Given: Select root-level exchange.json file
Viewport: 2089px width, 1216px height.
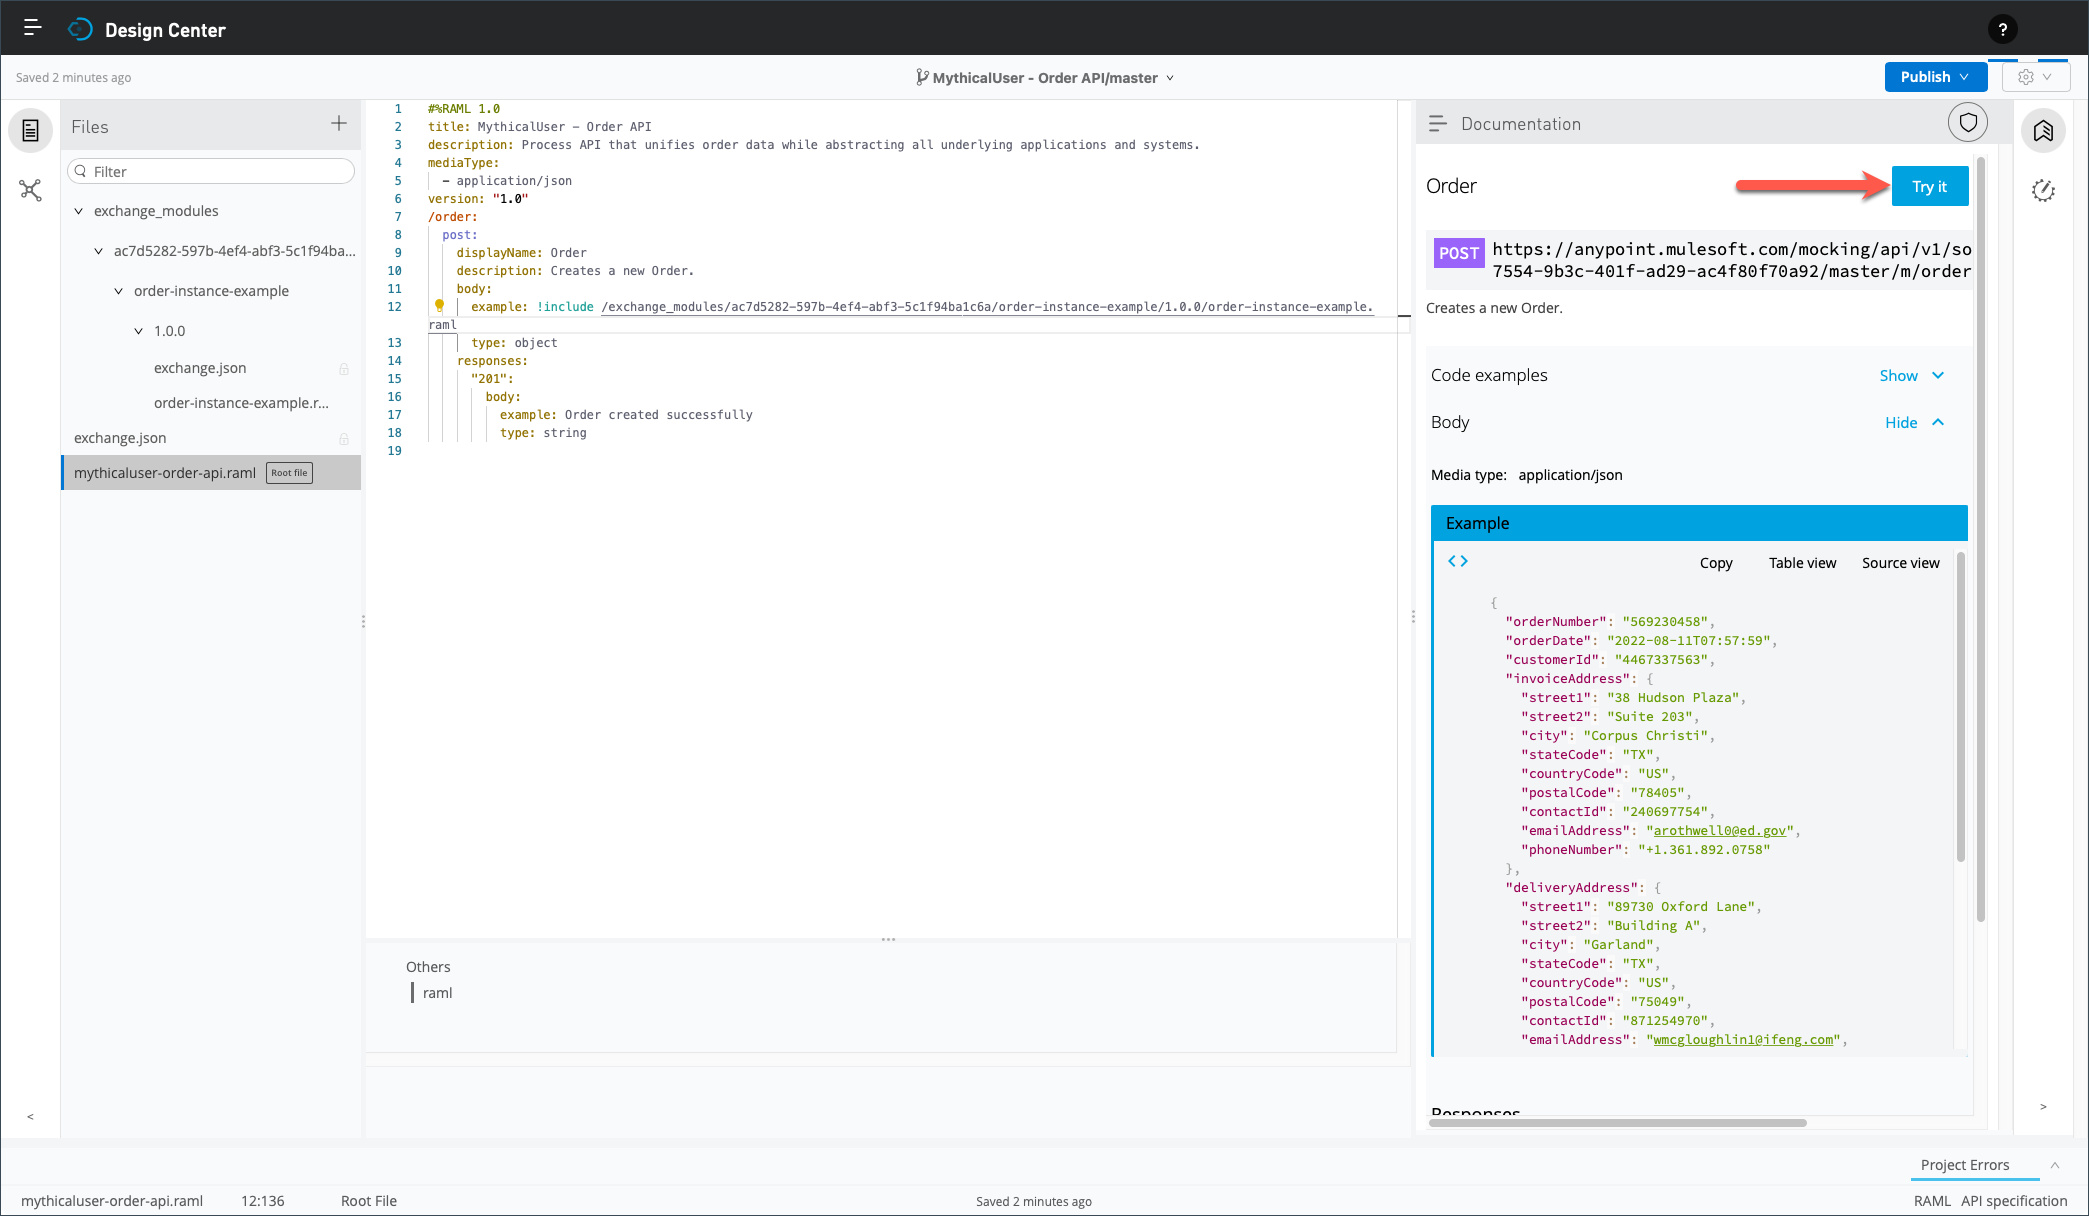Looking at the screenshot, I should 120,438.
